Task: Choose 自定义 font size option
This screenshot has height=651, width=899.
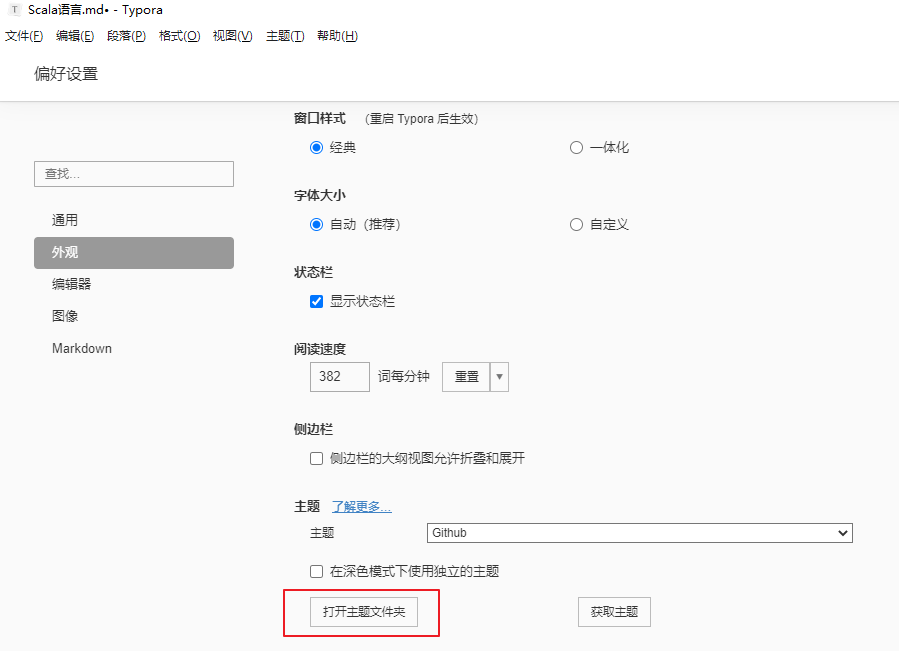Action: pyautogui.click(x=576, y=224)
